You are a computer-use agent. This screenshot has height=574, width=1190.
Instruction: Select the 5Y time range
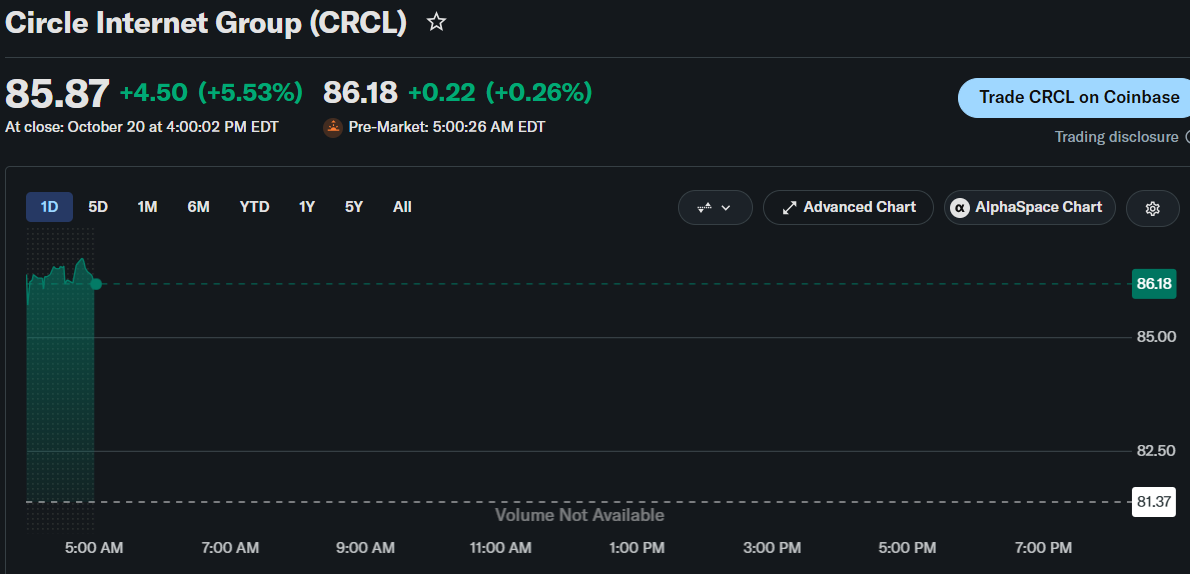[x=354, y=207]
